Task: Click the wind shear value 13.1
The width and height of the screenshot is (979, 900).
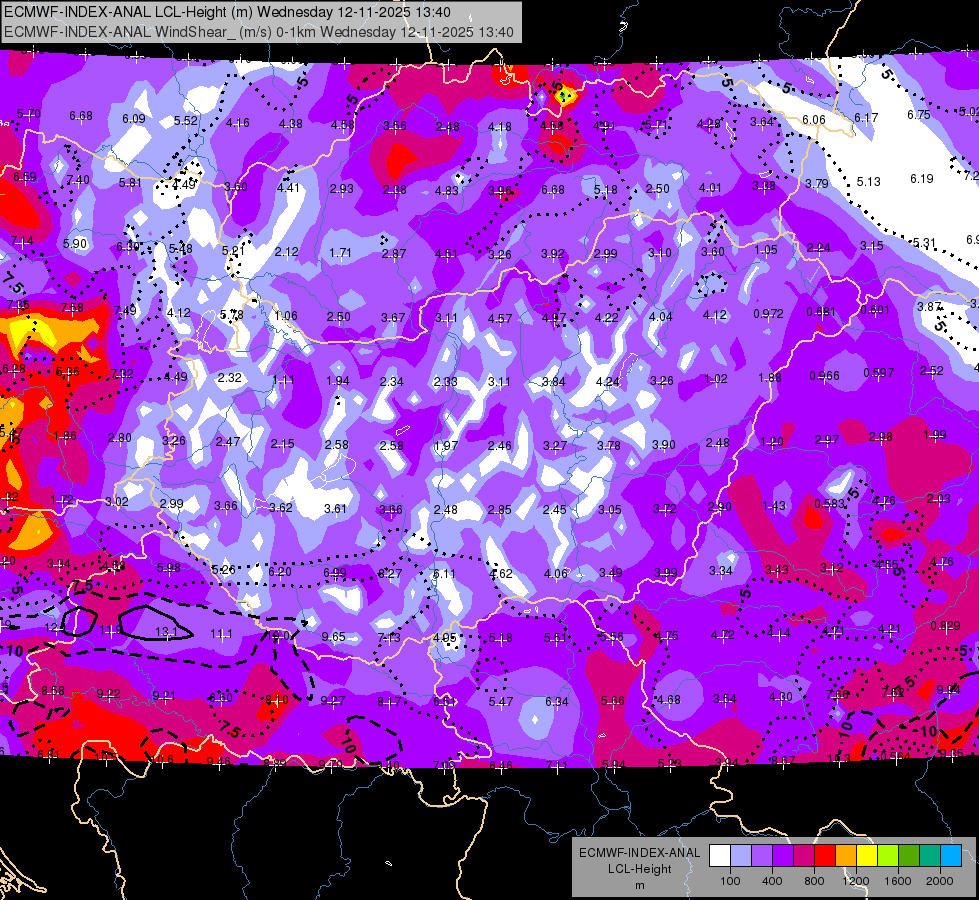Action: pyautogui.click(x=166, y=632)
